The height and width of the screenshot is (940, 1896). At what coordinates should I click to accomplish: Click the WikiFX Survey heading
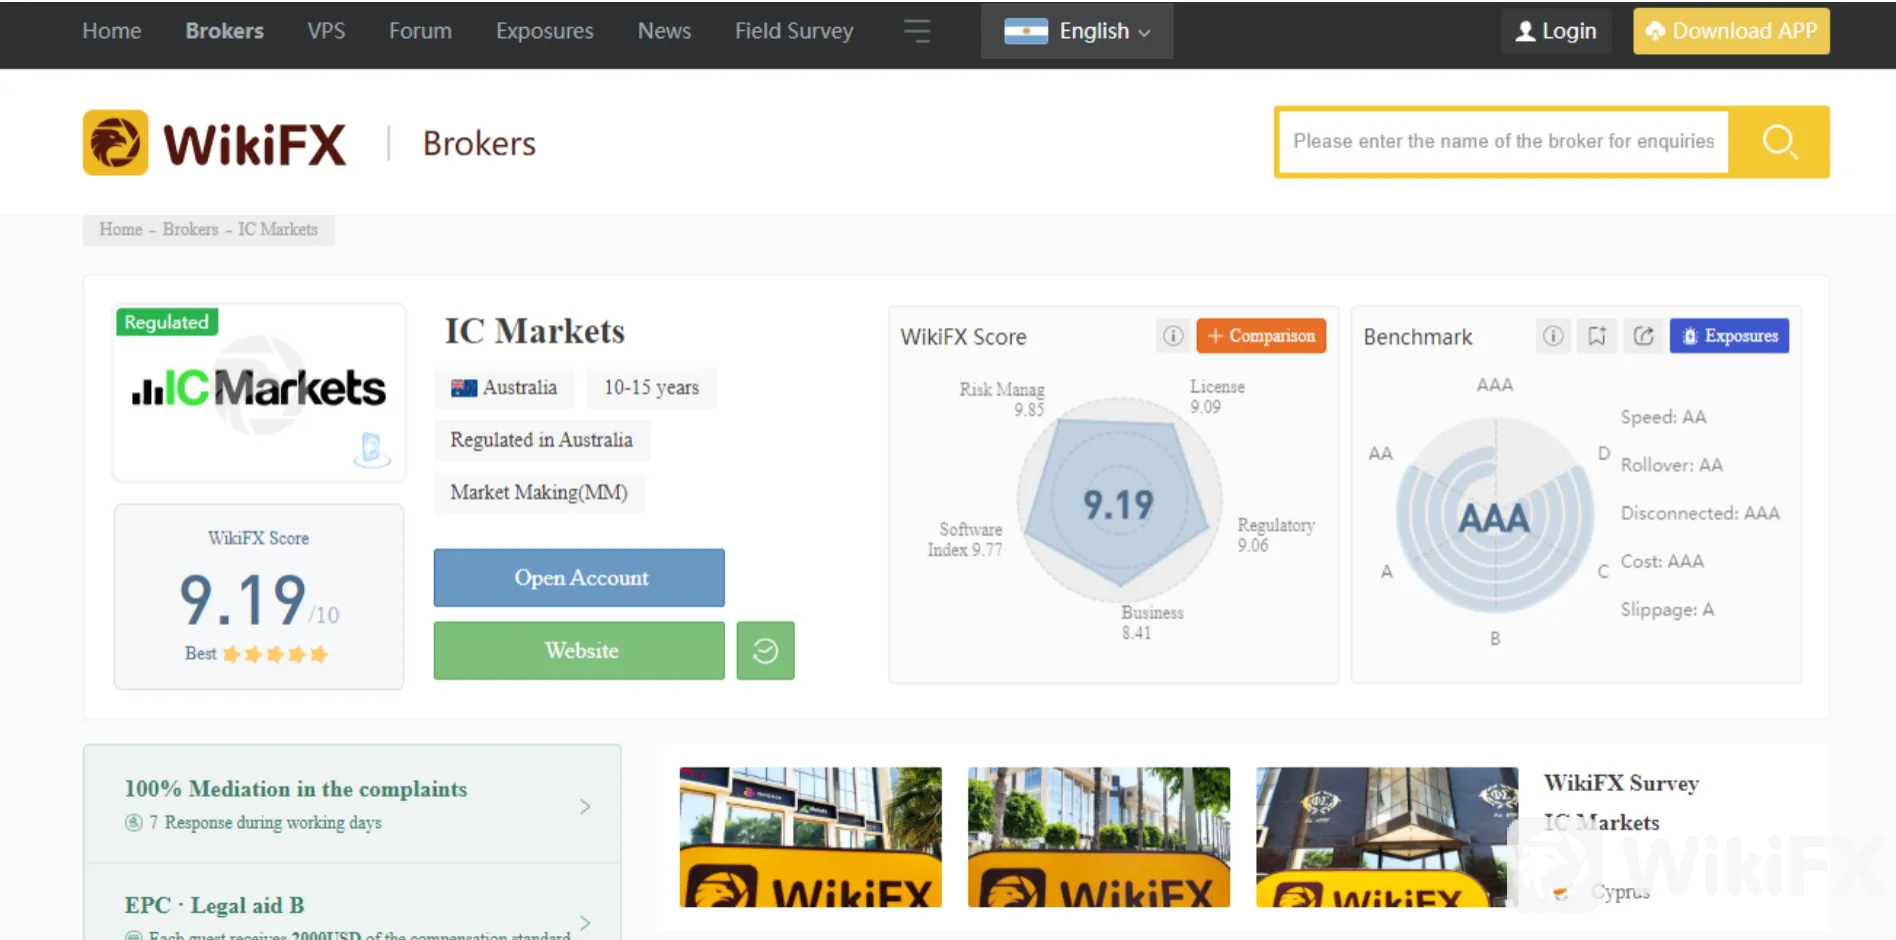point(1621,783)
